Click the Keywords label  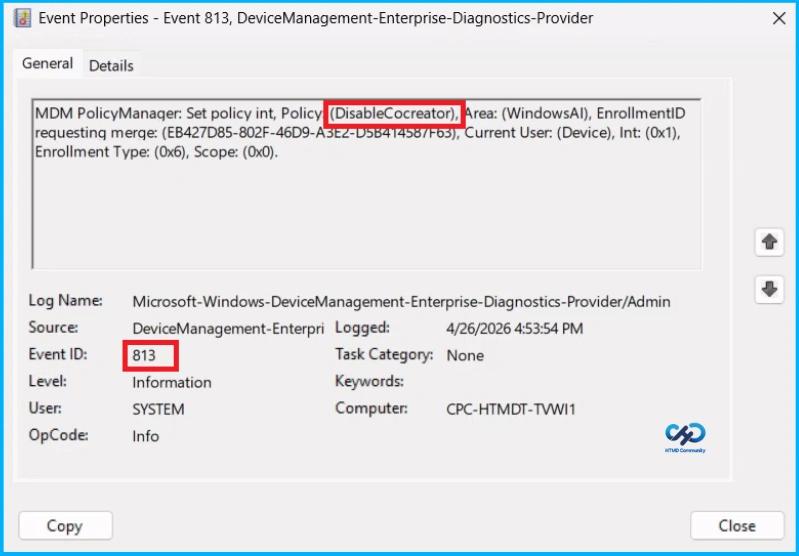coord(369,381)
